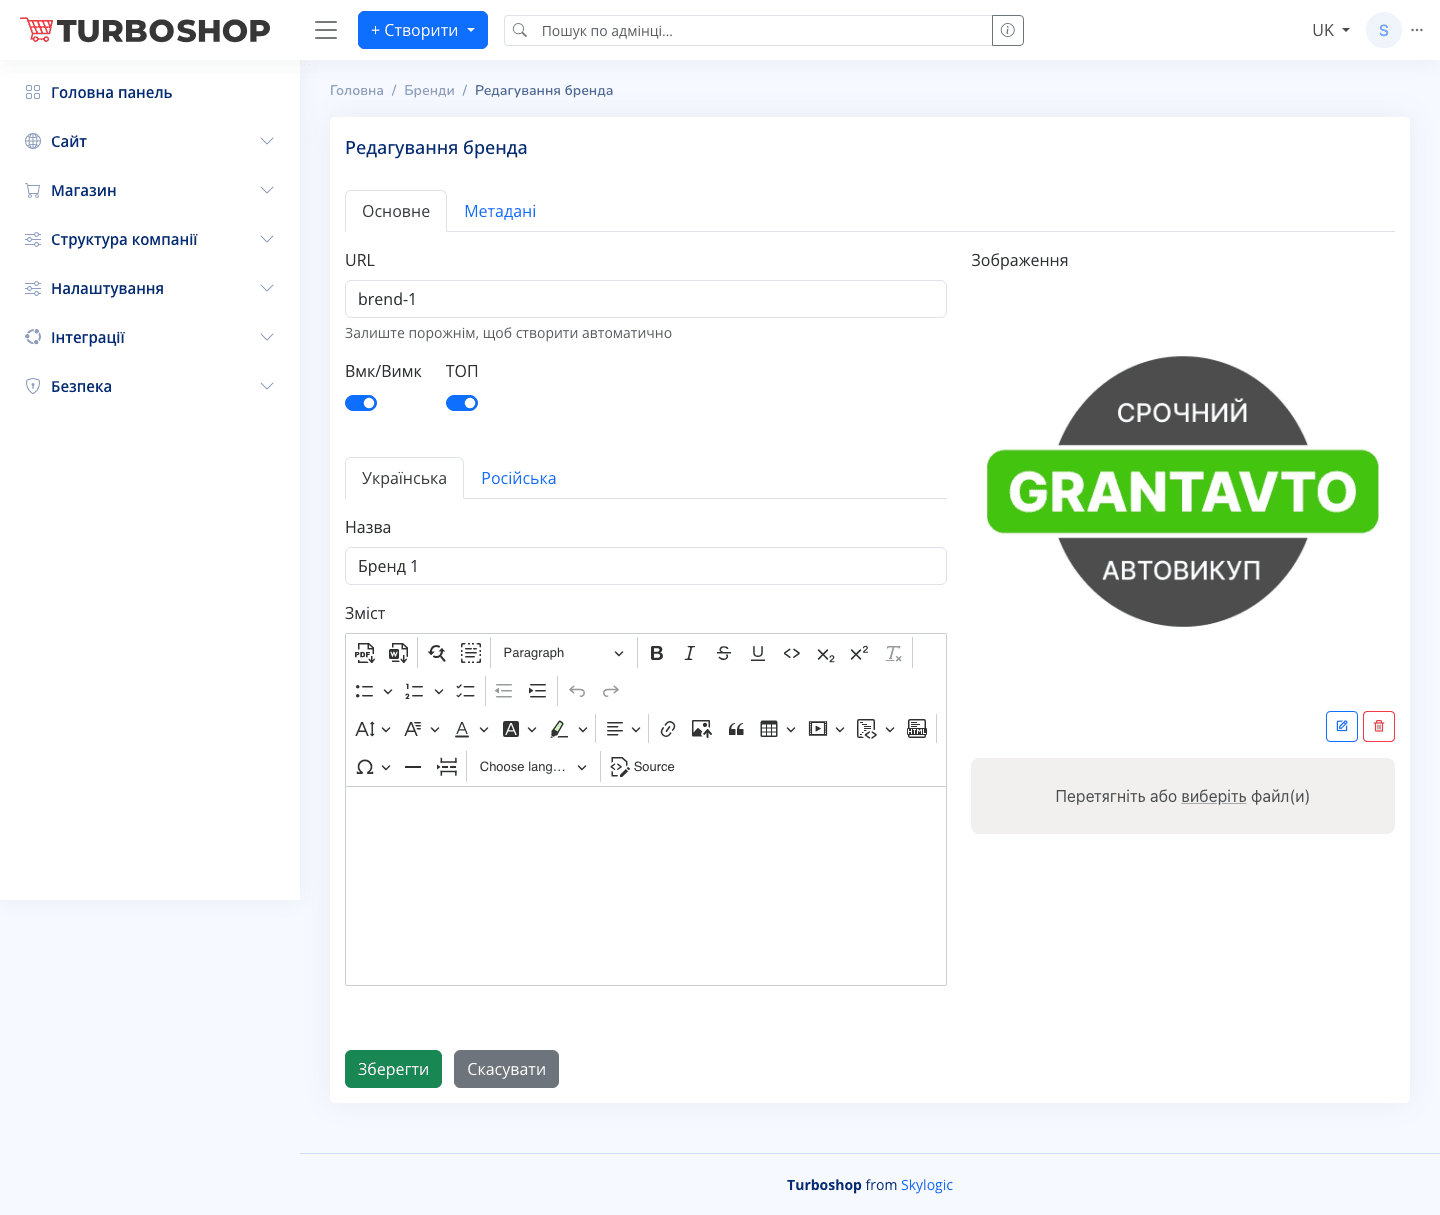This screenshot has width=1440, height=1215.
Task: Expand the Магазин sidebar menu
Action: click(150, 190)
